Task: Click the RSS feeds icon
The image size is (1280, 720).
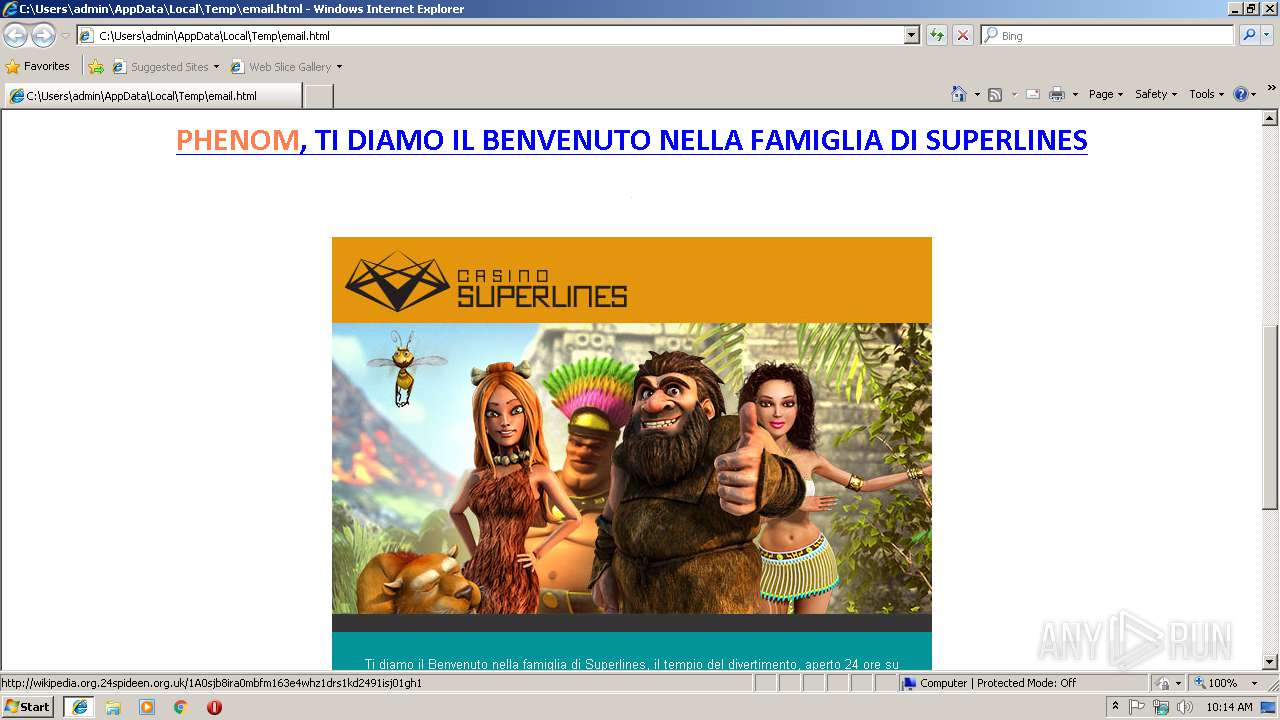Action: tap(995, 94)
